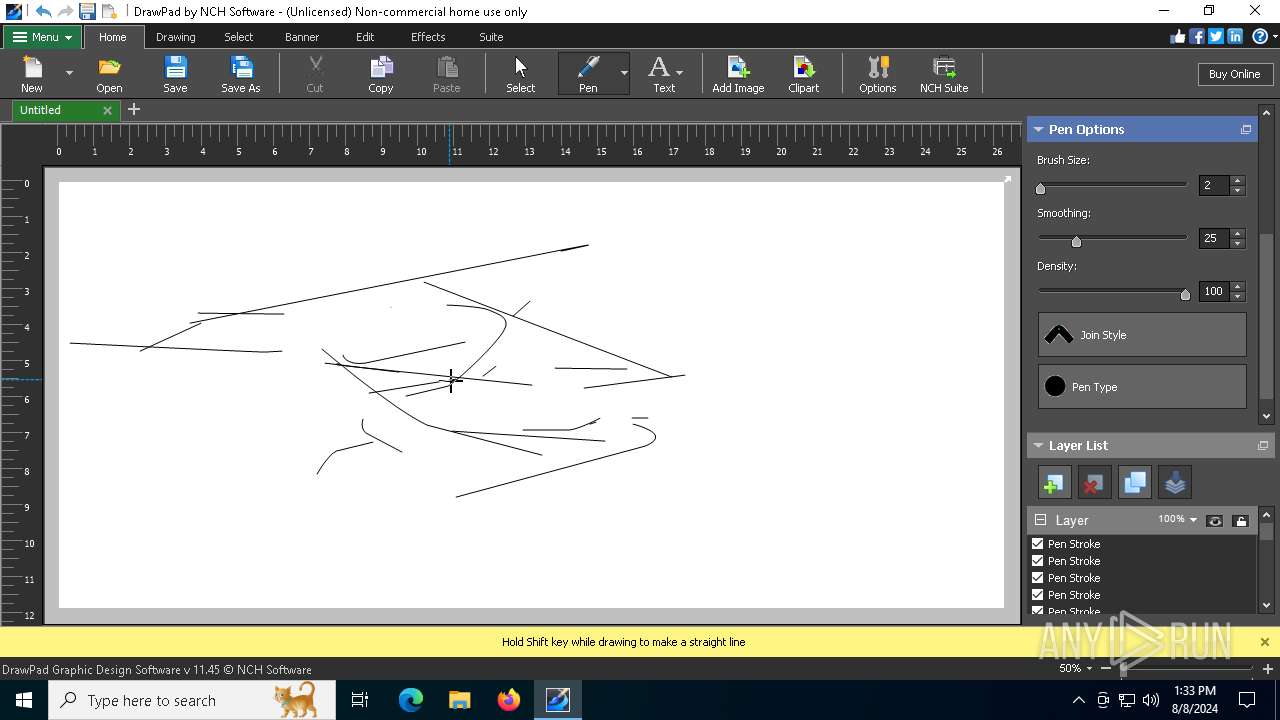Click the Twitter share icon

pos(1216,36)
